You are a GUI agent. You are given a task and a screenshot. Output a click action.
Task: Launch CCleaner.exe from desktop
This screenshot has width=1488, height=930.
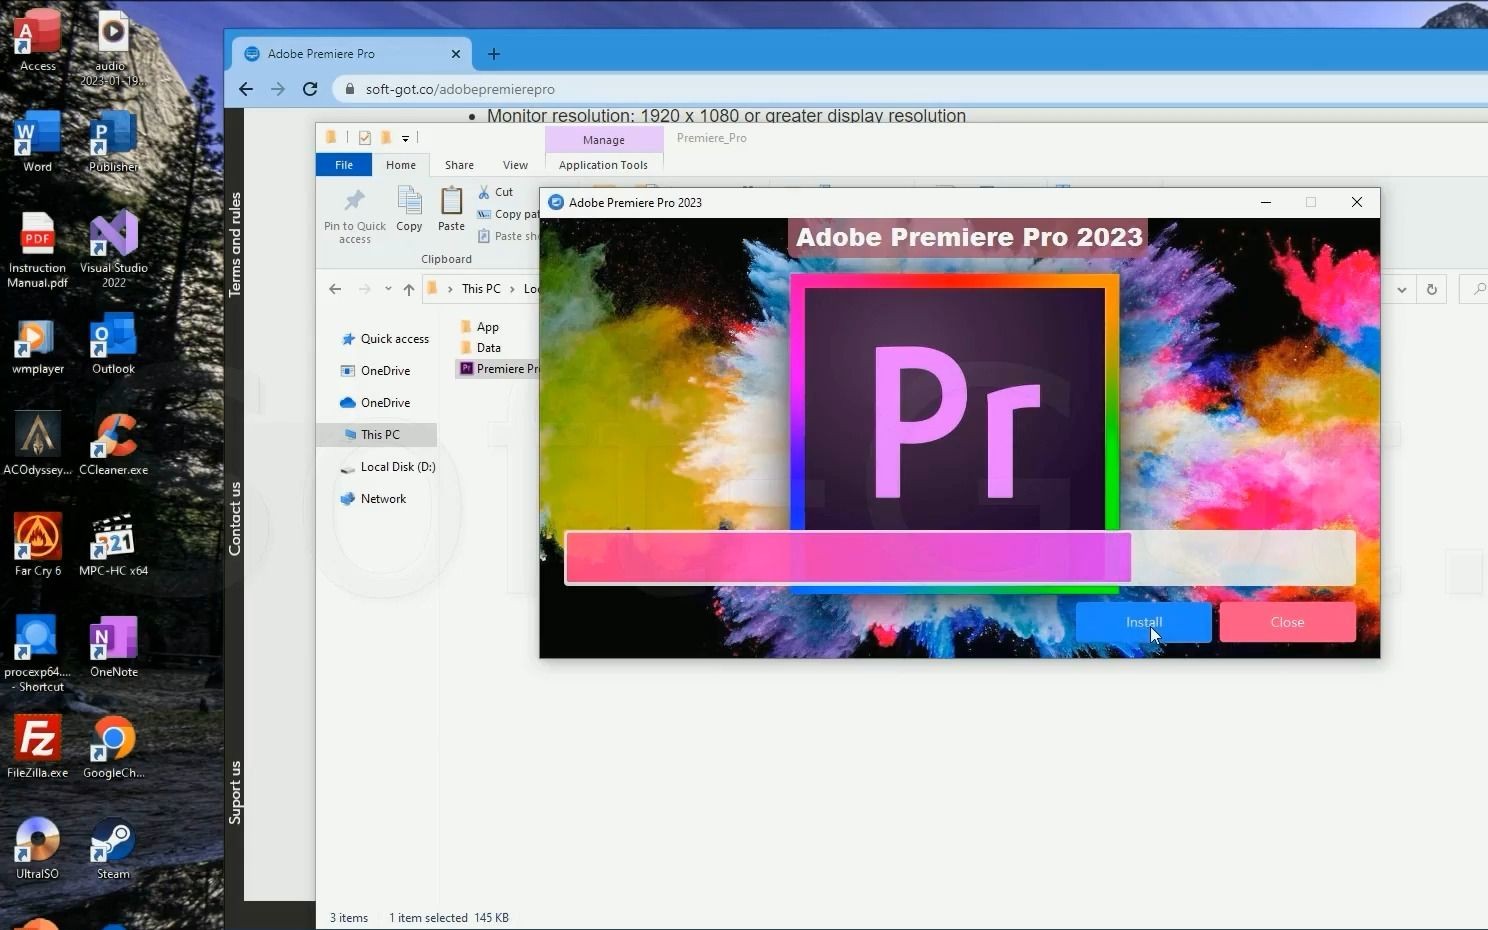113,445
